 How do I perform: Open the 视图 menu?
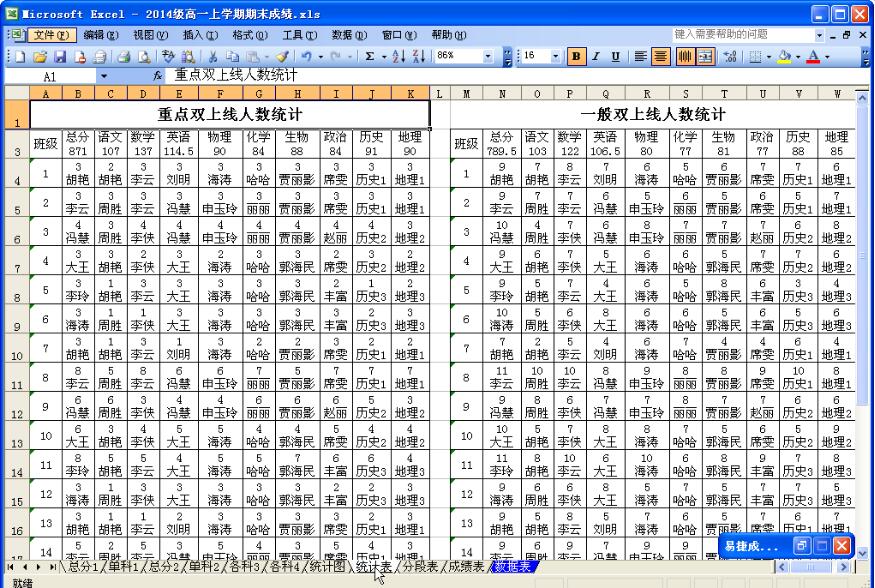coord(151,35)
